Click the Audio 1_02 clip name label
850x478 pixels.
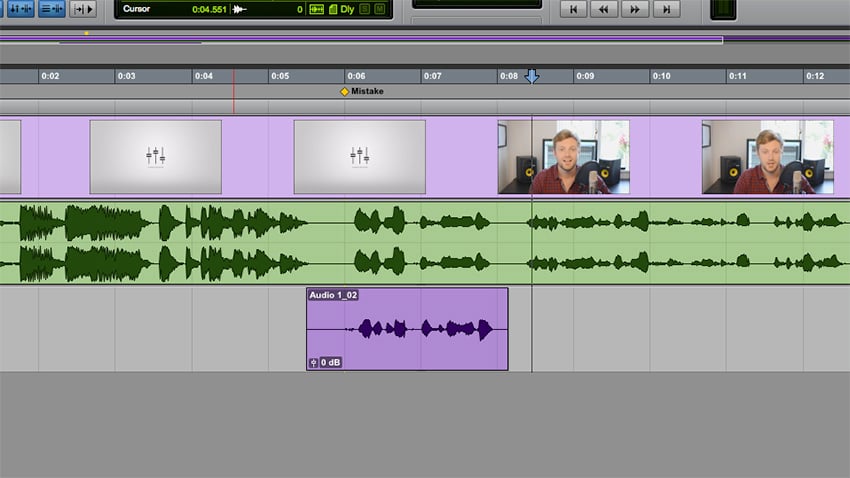coord(333,295)
